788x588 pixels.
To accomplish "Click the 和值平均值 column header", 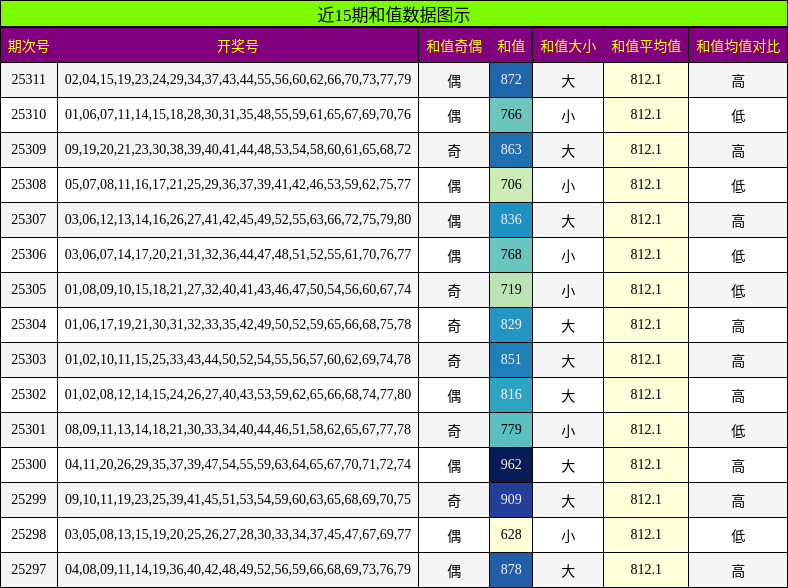I will [646, 46].
